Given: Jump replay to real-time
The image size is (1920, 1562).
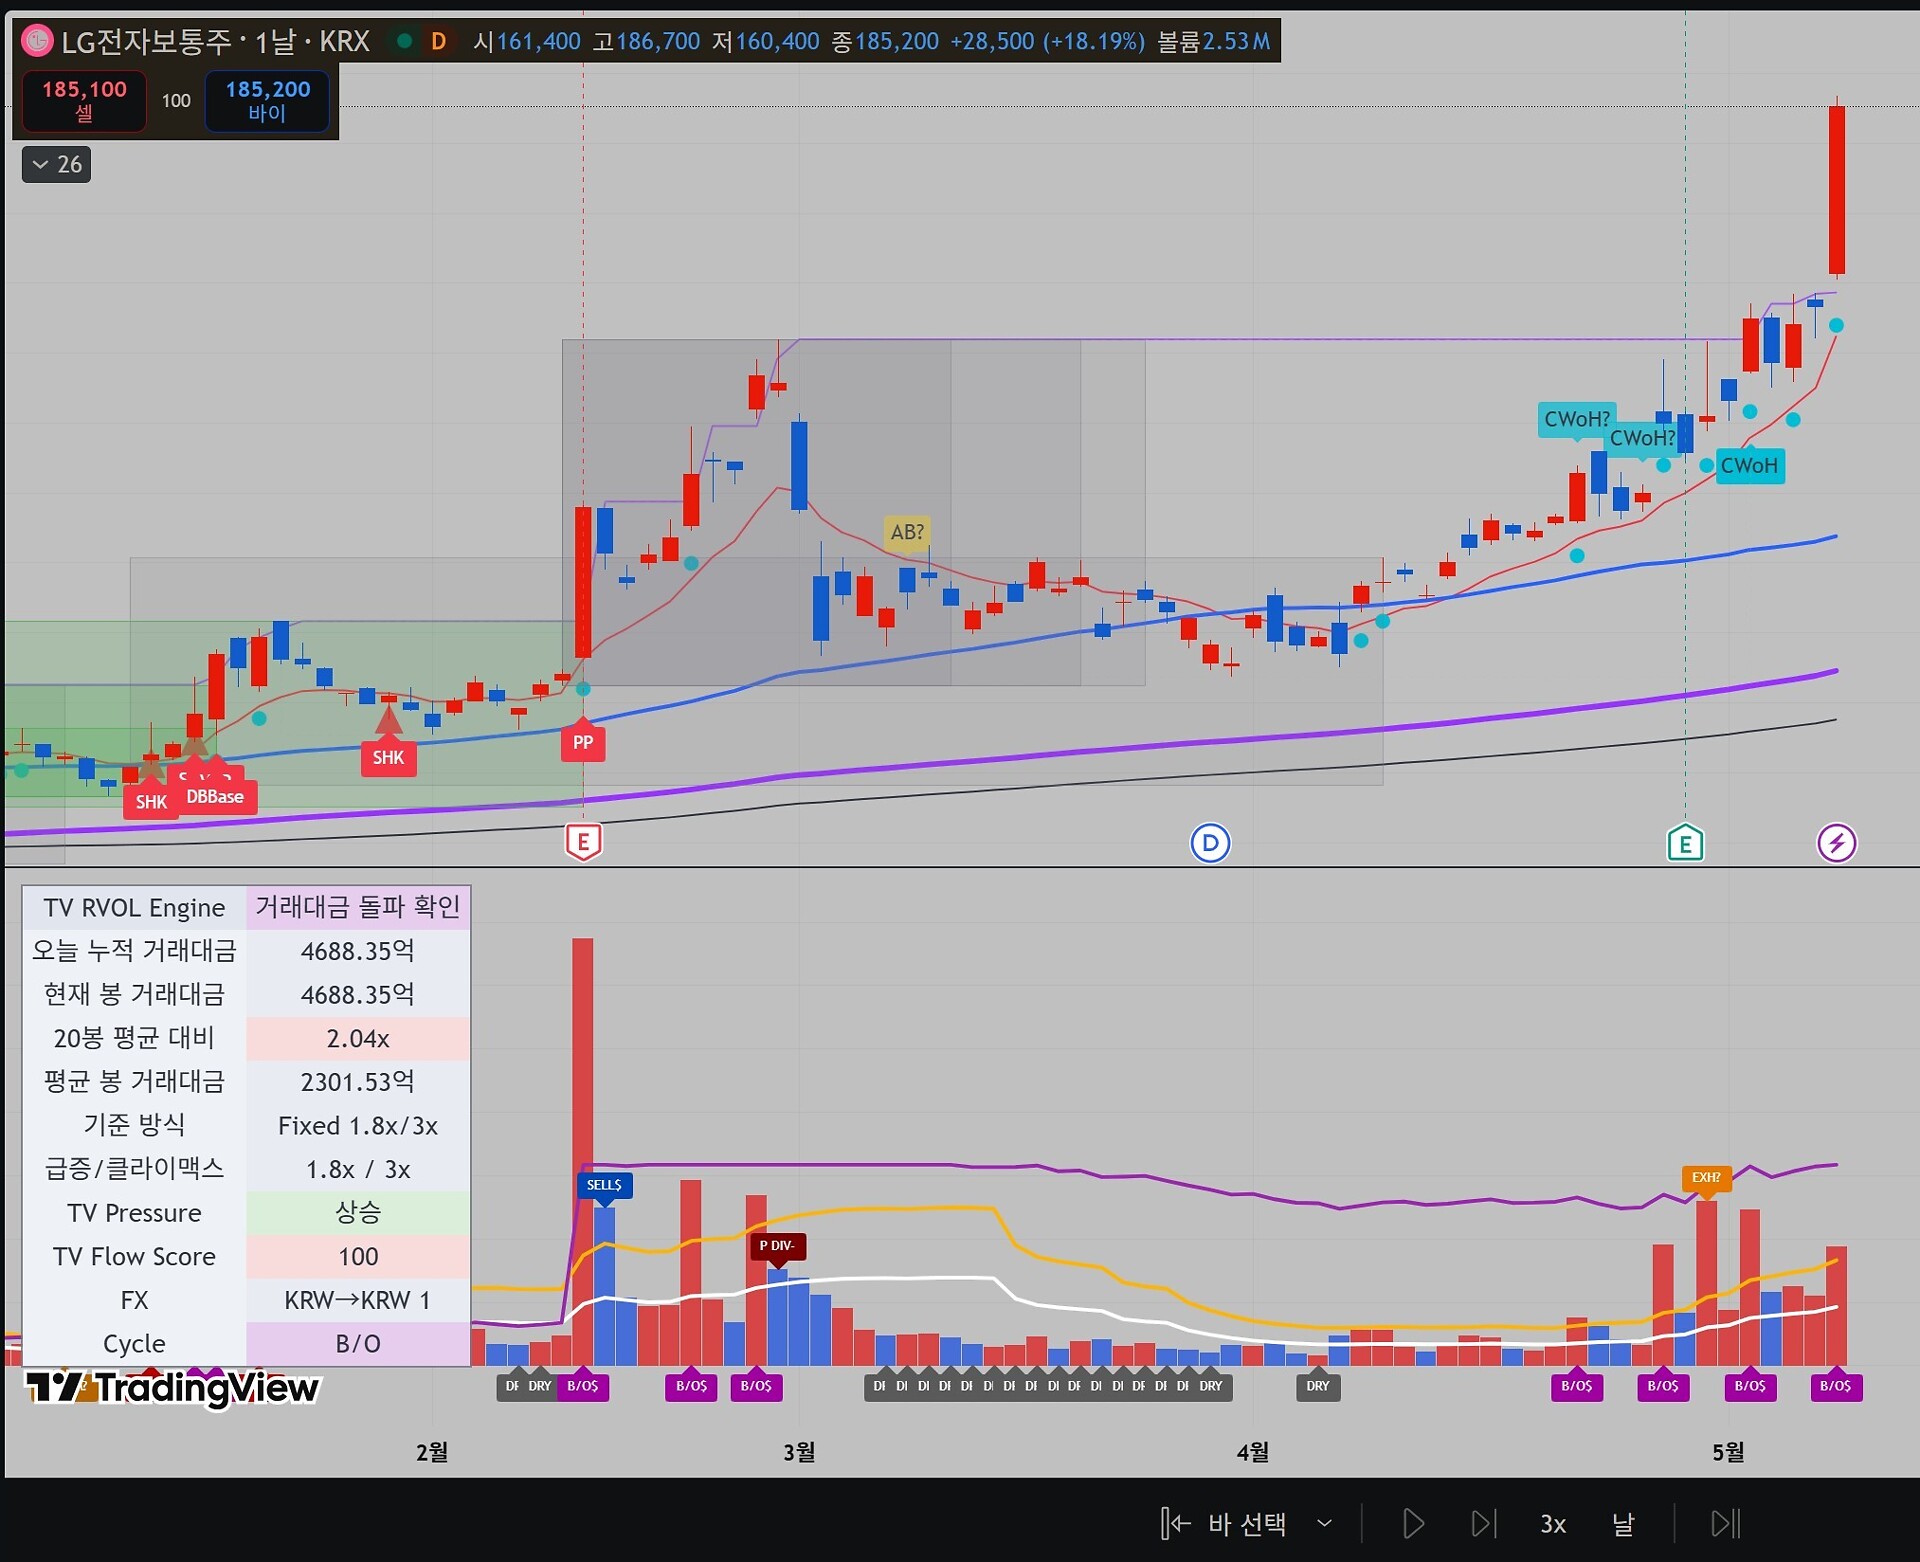Looking at the screenshot, I should coord(1726,1524).
